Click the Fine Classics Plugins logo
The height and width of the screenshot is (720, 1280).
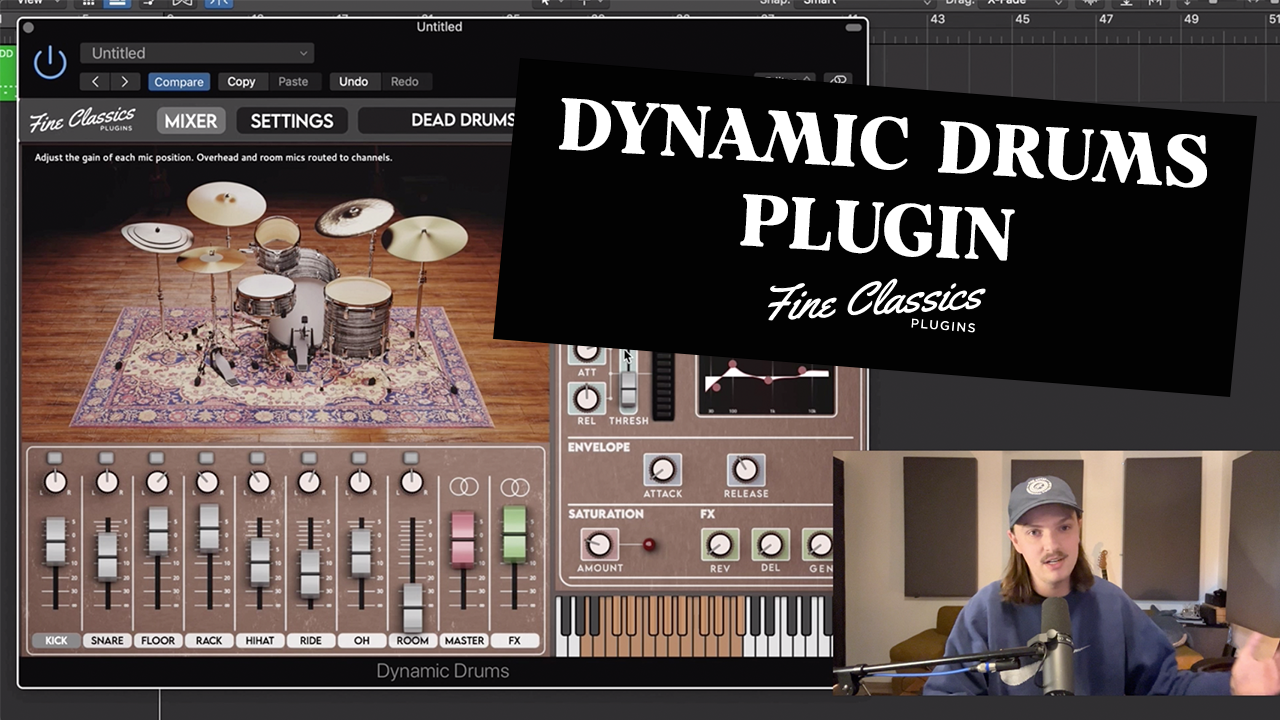[x=80, y=120]
